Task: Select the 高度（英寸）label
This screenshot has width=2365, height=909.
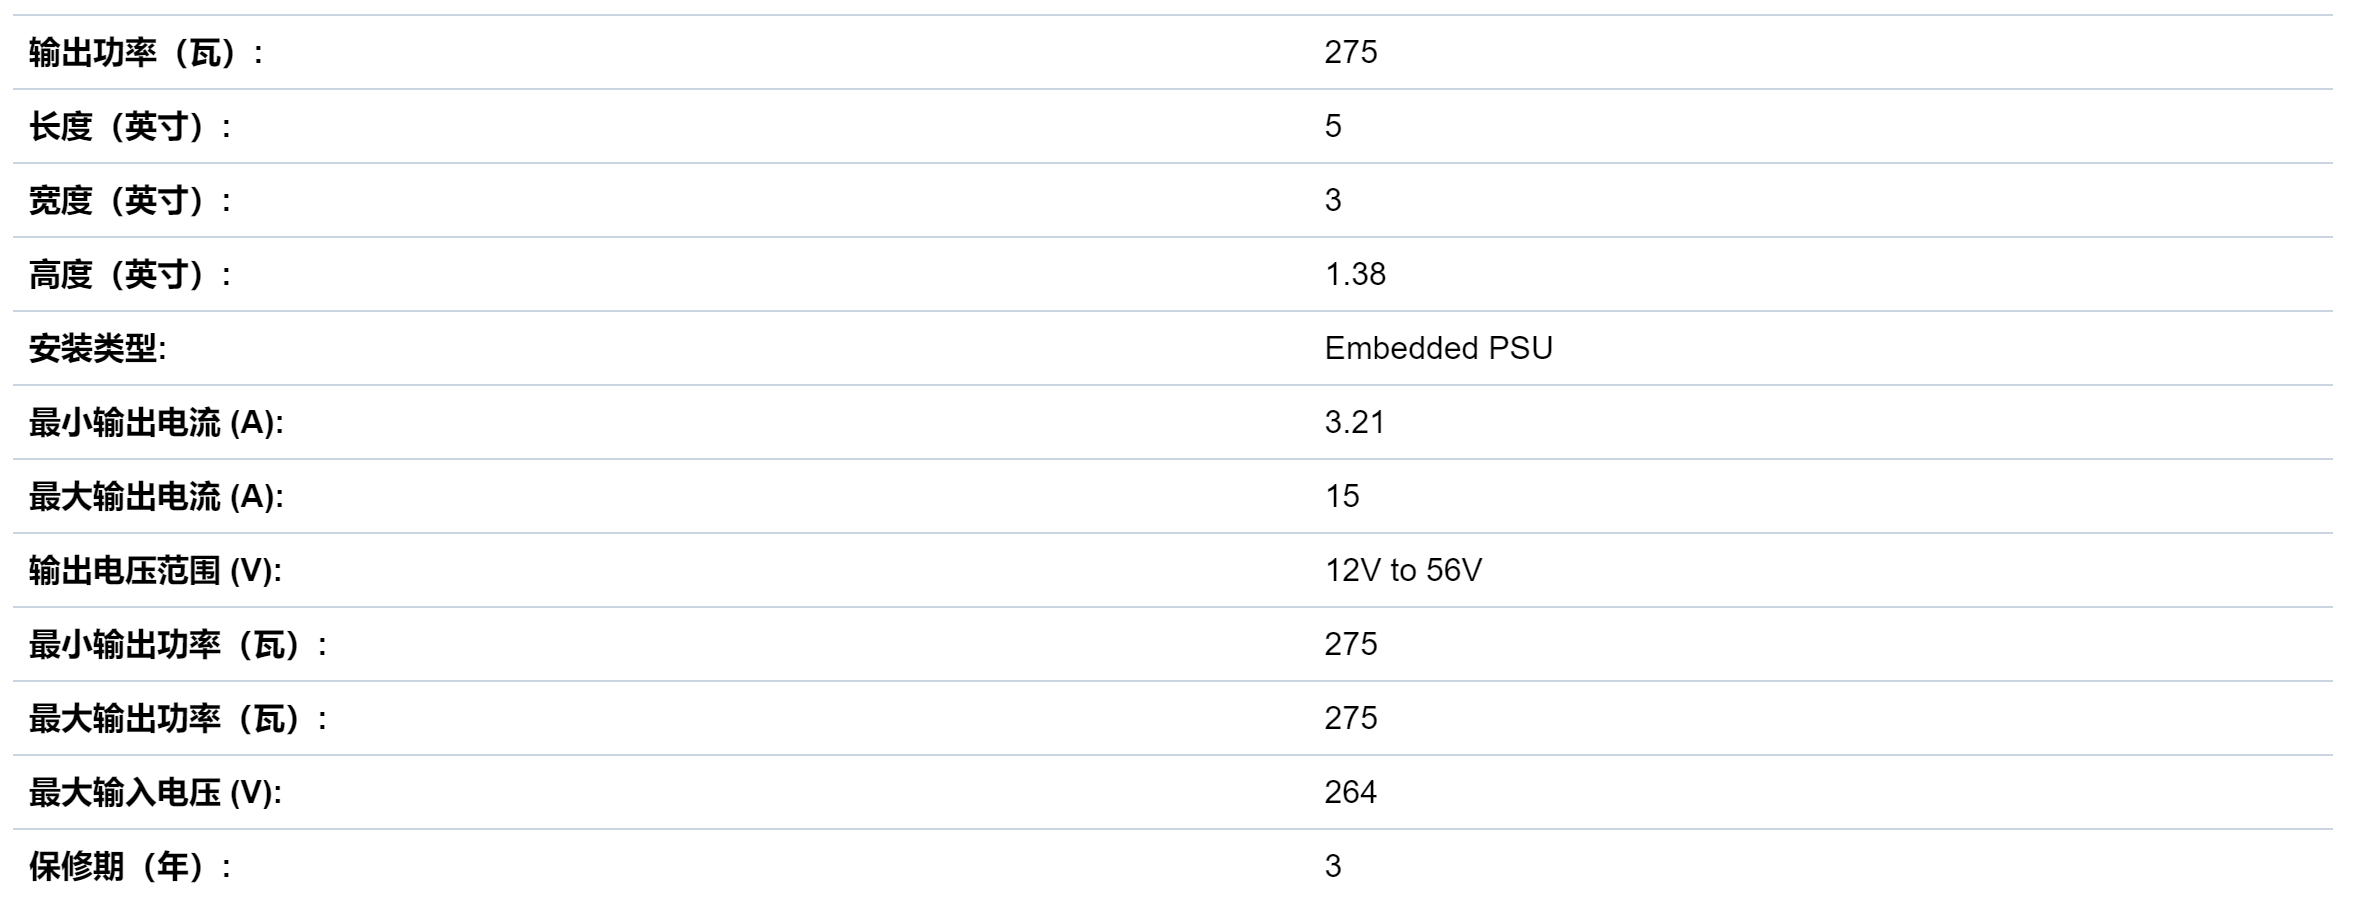Action: point(130,274)
